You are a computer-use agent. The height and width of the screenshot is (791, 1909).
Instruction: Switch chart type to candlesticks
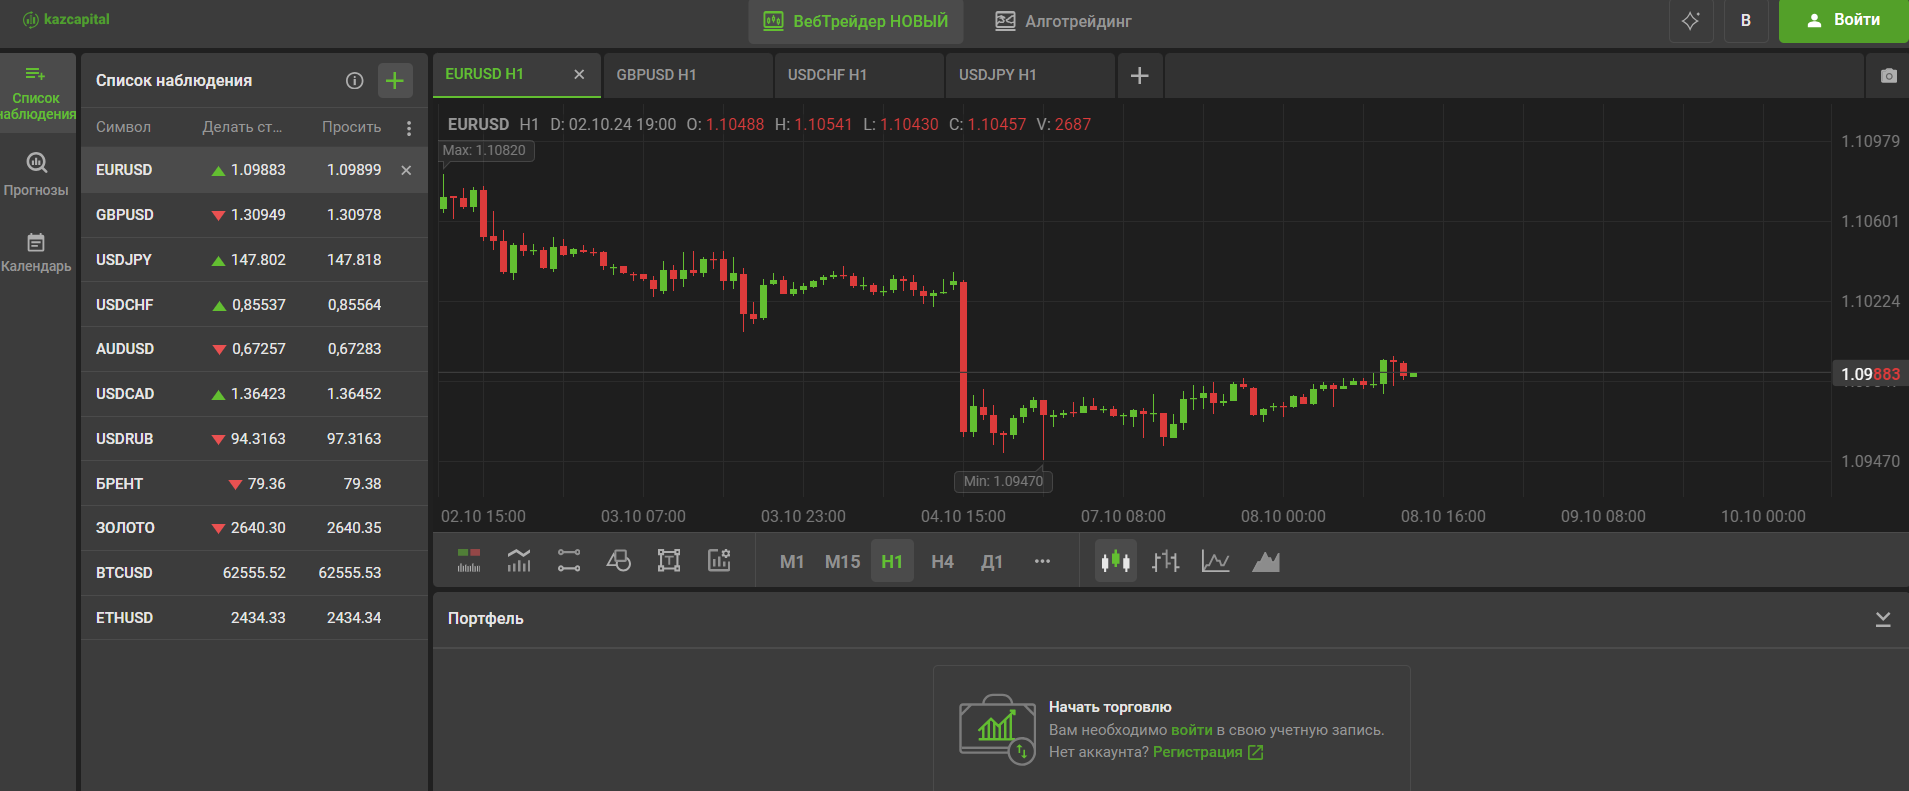coord(1115,562)
